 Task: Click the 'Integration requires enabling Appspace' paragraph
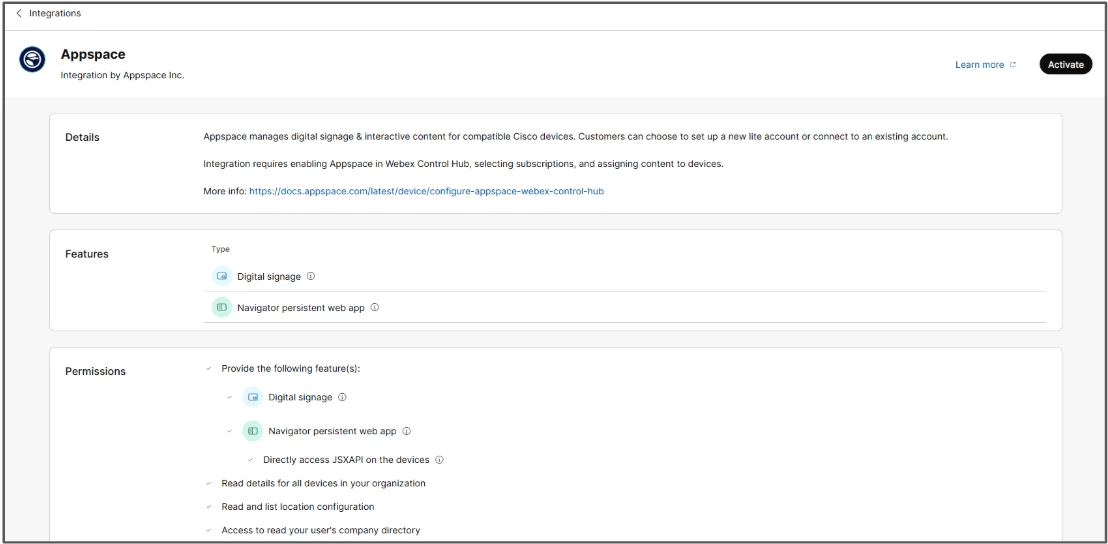[x=464, y=164]
